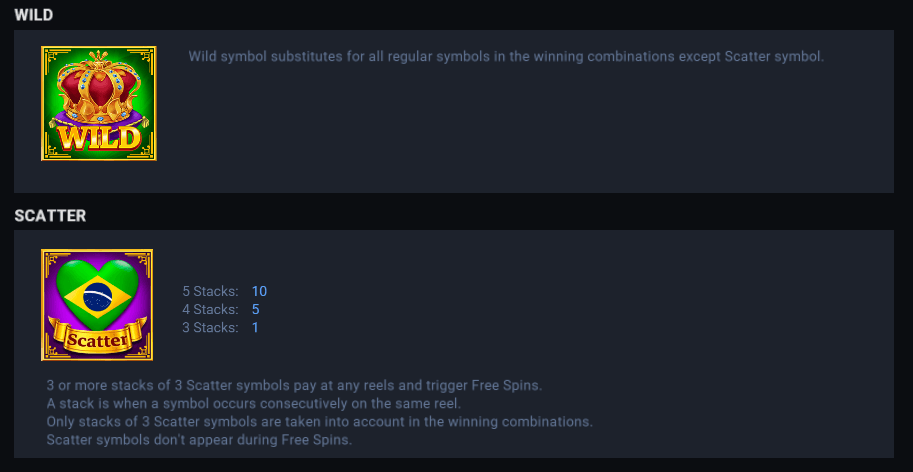
Task: Click the '3 Stacks:' payout label
Action: 210,327
